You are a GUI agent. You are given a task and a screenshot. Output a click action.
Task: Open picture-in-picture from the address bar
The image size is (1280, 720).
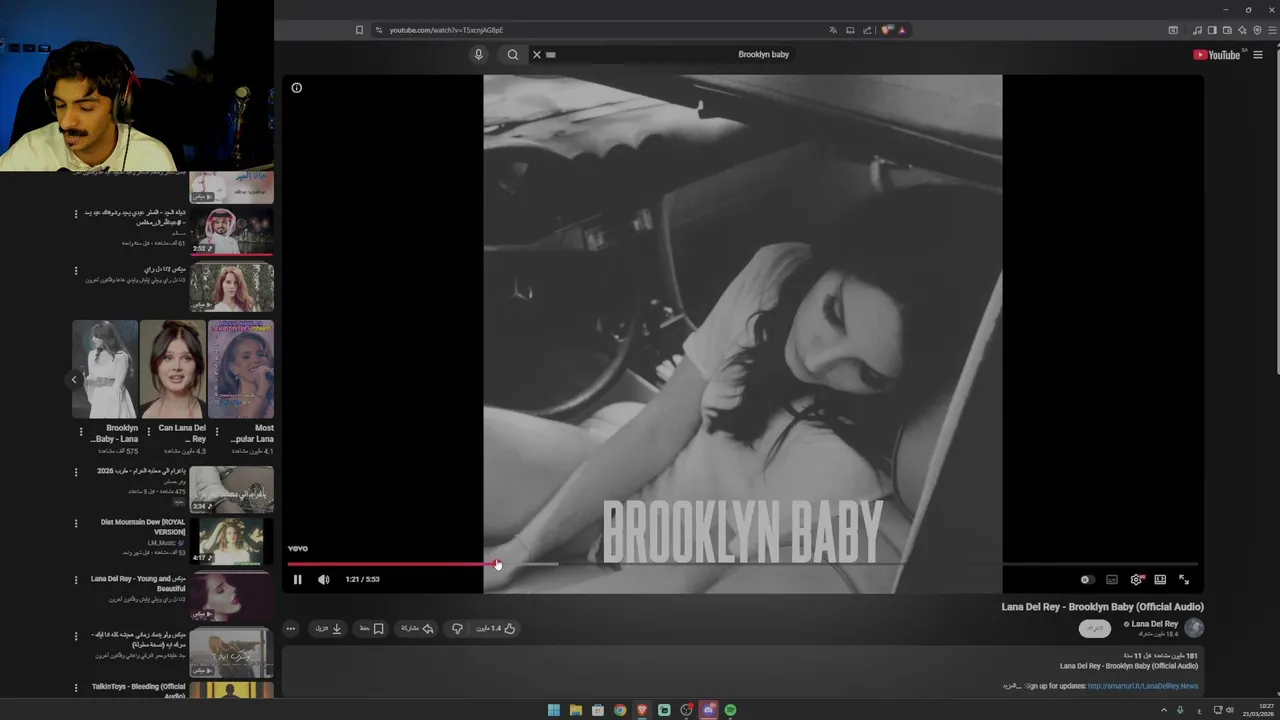(x=850, y=30)
